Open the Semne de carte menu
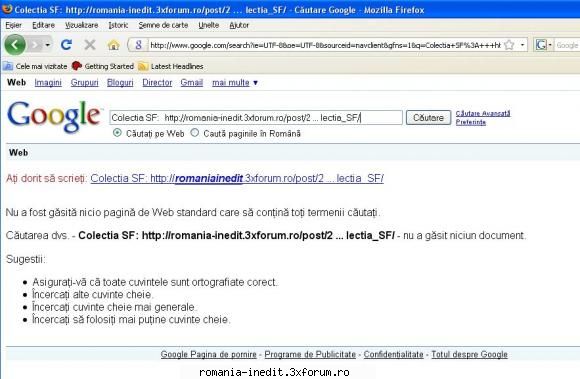This screenshot has width=580, height=379. [163, 25]
